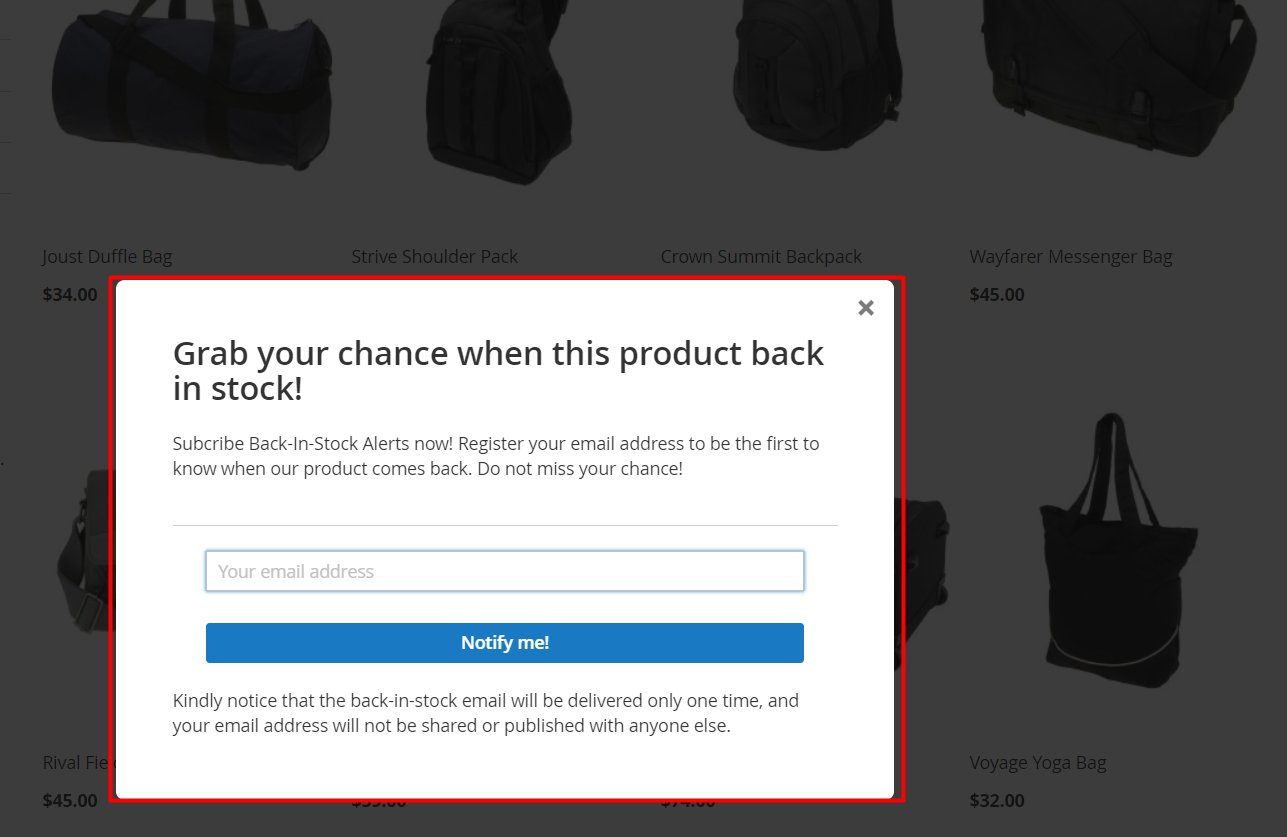The image size is (1287, 837).
Task: Click the $32.00 price under Voyage Yoga Bag
Action: click(997, 801)
